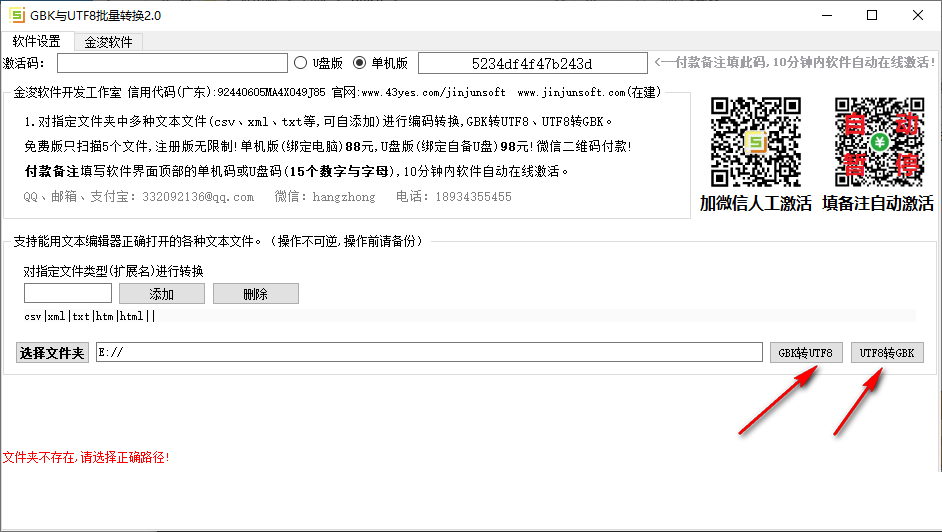Open the 金浚软件 tab

(108, 42)
